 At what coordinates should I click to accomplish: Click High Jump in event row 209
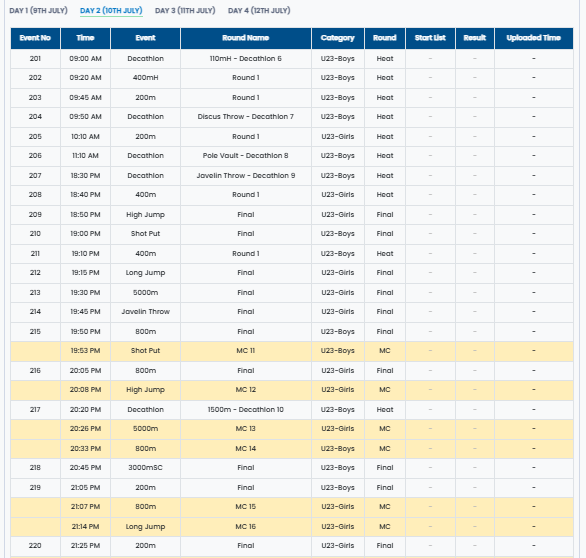(145, 215)
